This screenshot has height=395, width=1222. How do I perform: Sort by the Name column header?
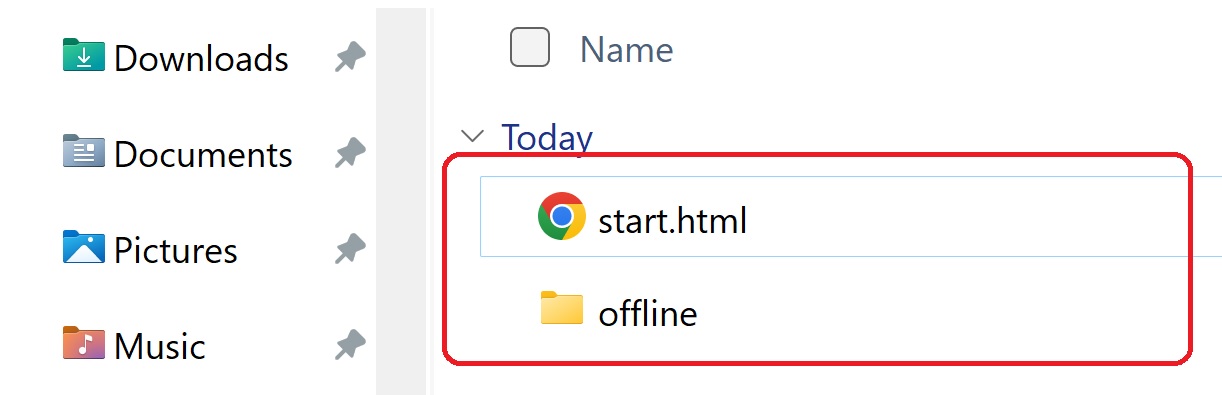click(x=626, y=49)
